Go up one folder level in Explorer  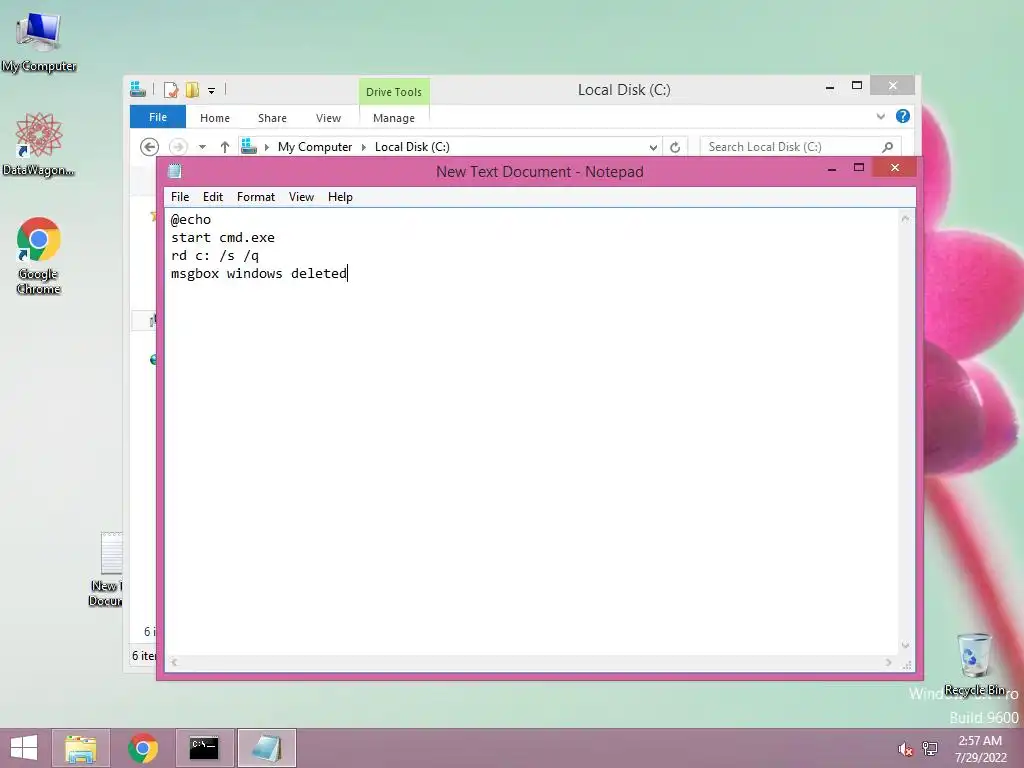click(225, 147)
